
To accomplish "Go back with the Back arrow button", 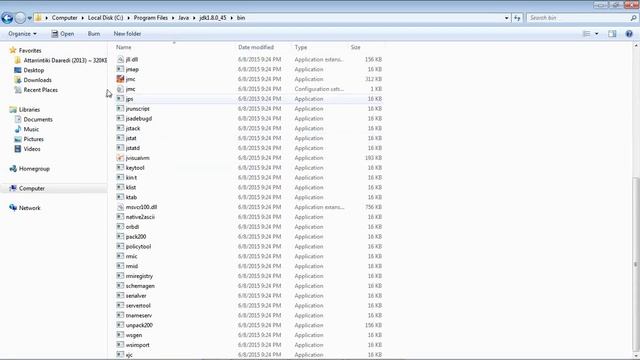I will [7, 18].
